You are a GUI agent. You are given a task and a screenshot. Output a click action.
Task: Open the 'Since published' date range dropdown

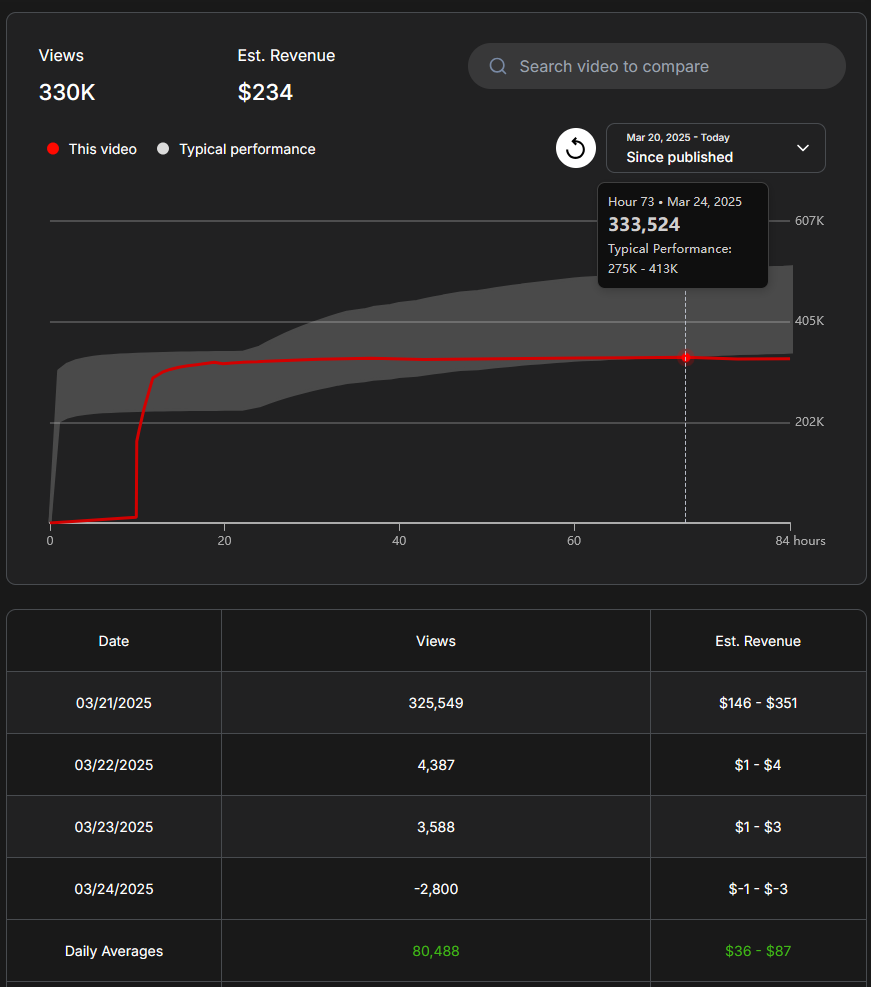pos(715,148)
